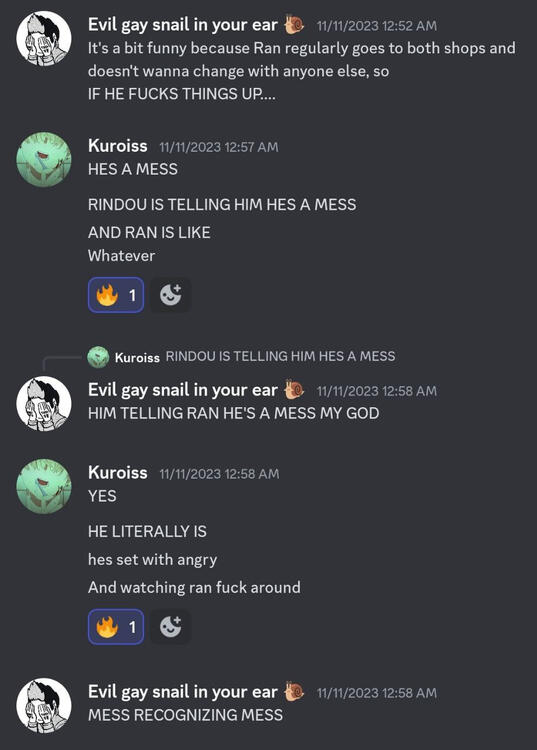The height and width of the screenshot is (750, 537).
Task: Open Kuroiss avatar beside the "YES" message
Action: click(44, 486)
